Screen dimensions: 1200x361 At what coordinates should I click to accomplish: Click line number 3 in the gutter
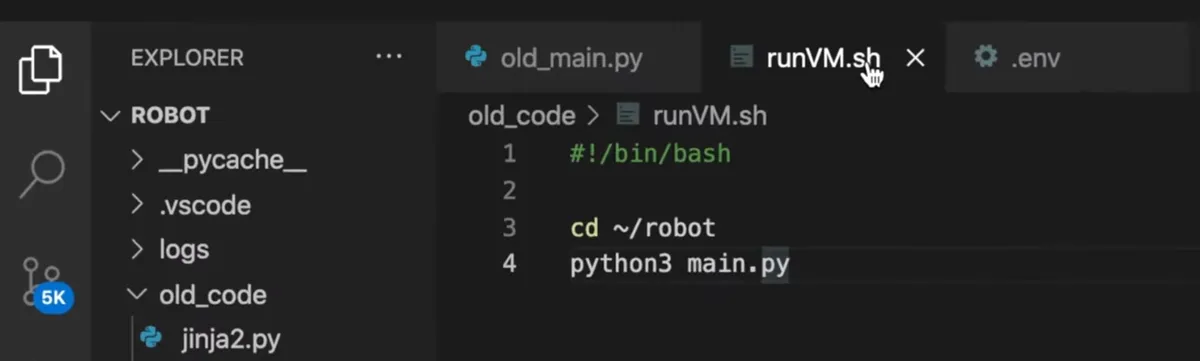pos(510,227)
